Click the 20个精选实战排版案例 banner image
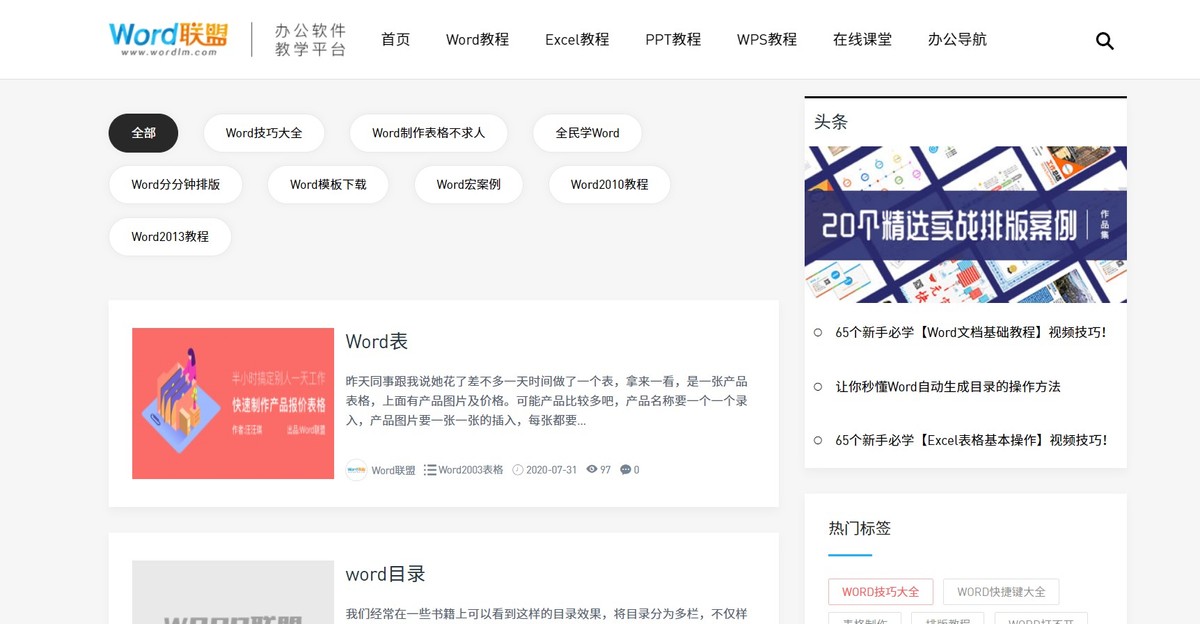Screen dimensions: 1200x624 964,222
